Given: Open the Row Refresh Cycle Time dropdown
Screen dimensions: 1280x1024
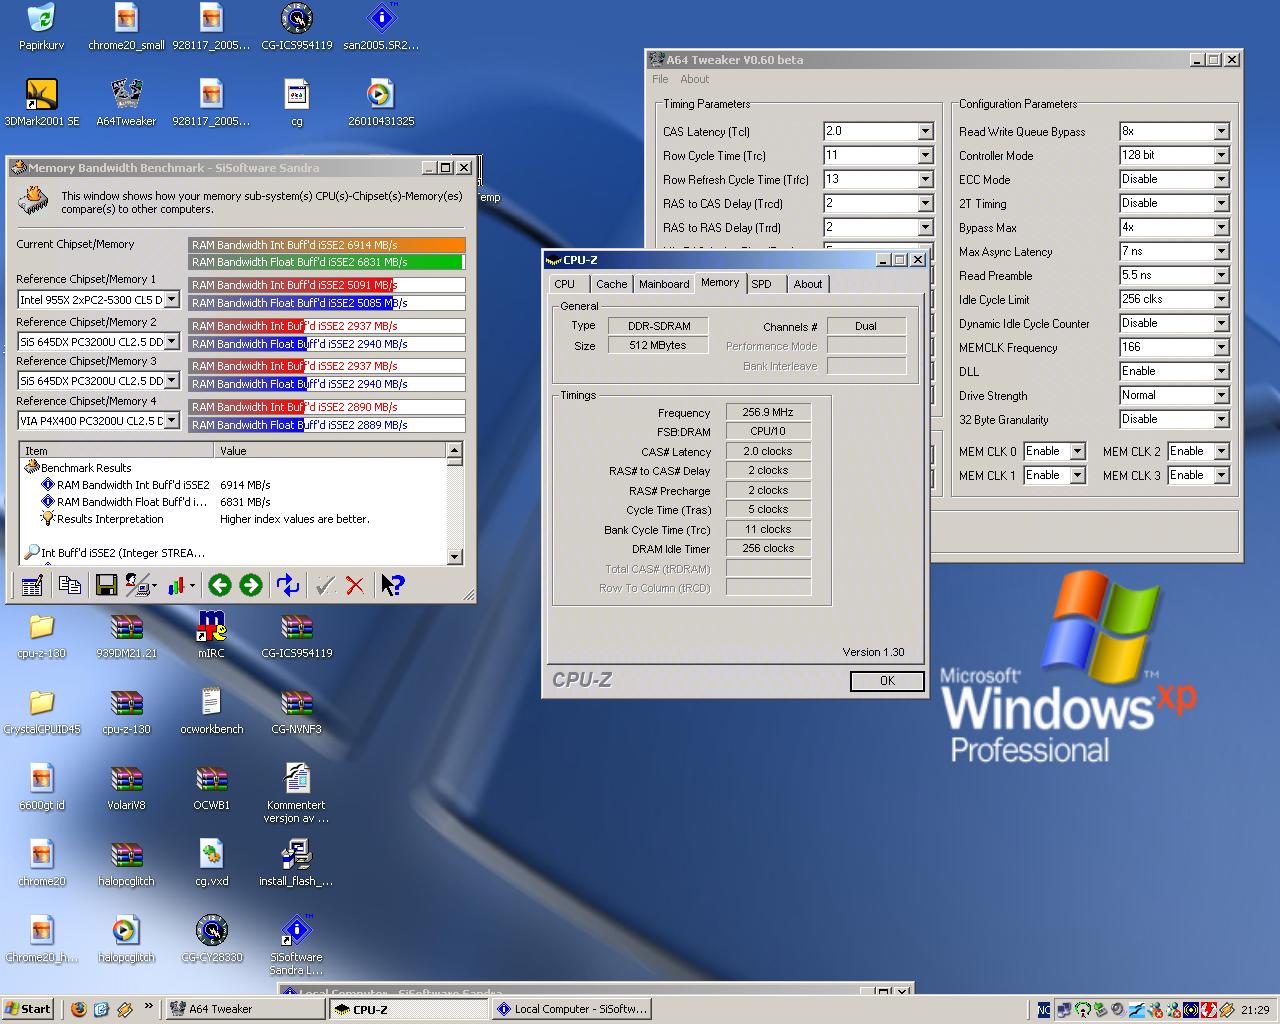Looking at the screenshot, I should point(925,179).
